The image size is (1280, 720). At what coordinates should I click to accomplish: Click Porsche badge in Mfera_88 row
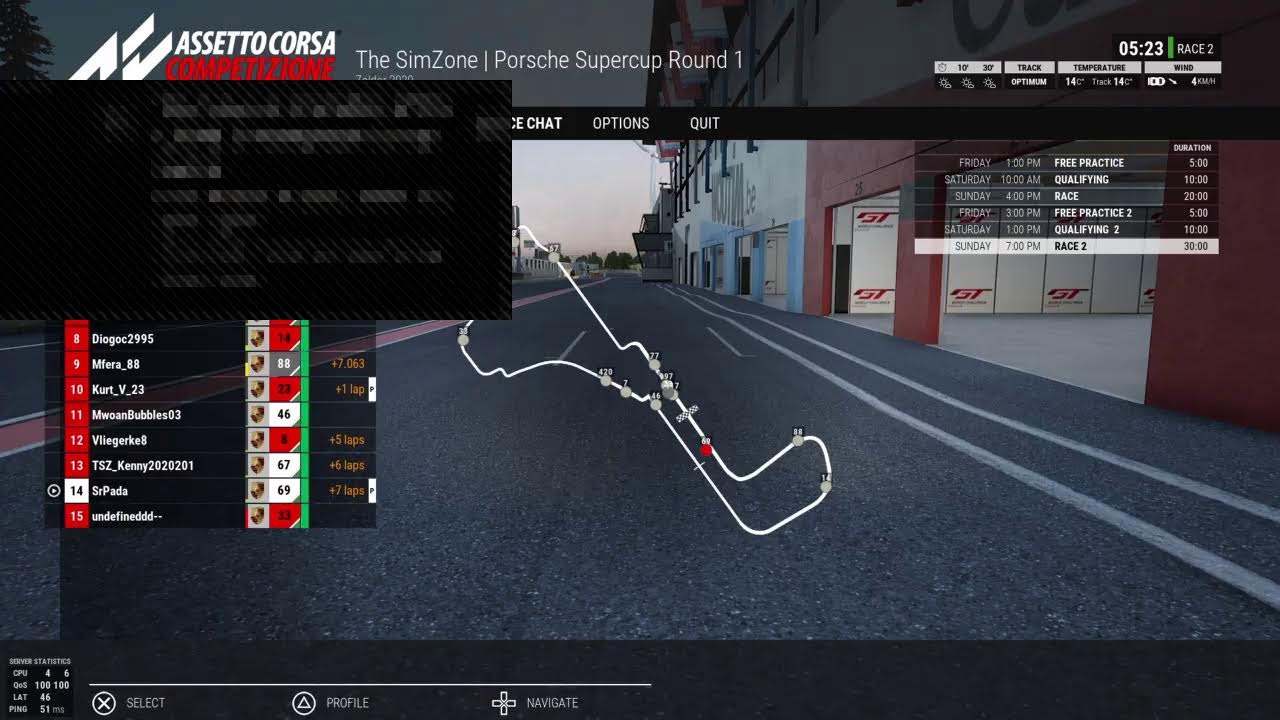257,364
